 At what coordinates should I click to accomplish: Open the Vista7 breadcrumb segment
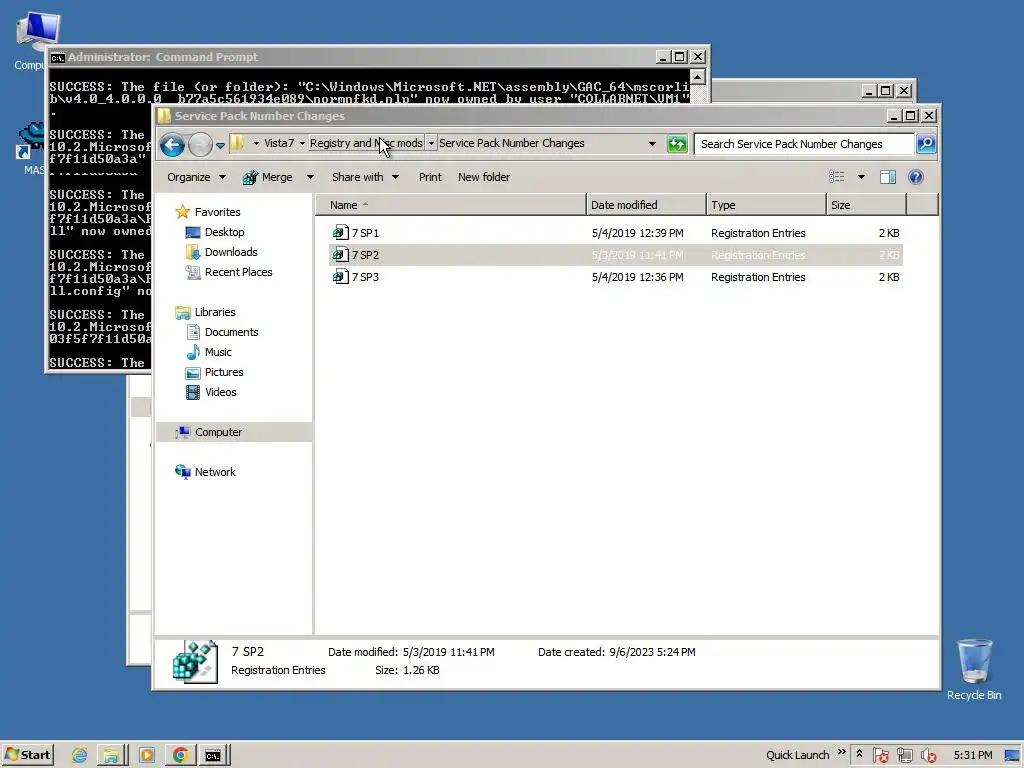[x=279, y=143]
